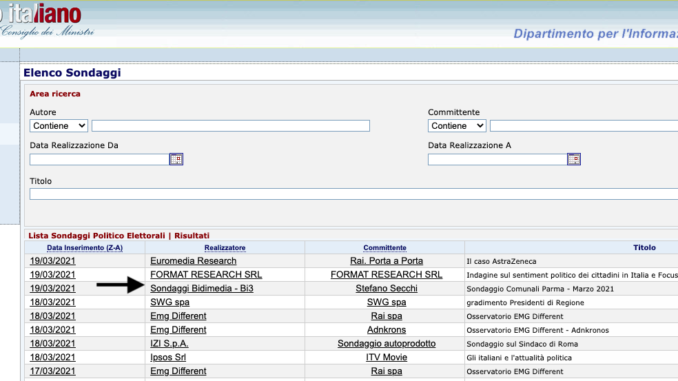Sort by Data Inserimento (Z-A) column
Screen dimensions: 678x381
pos(85,248)
